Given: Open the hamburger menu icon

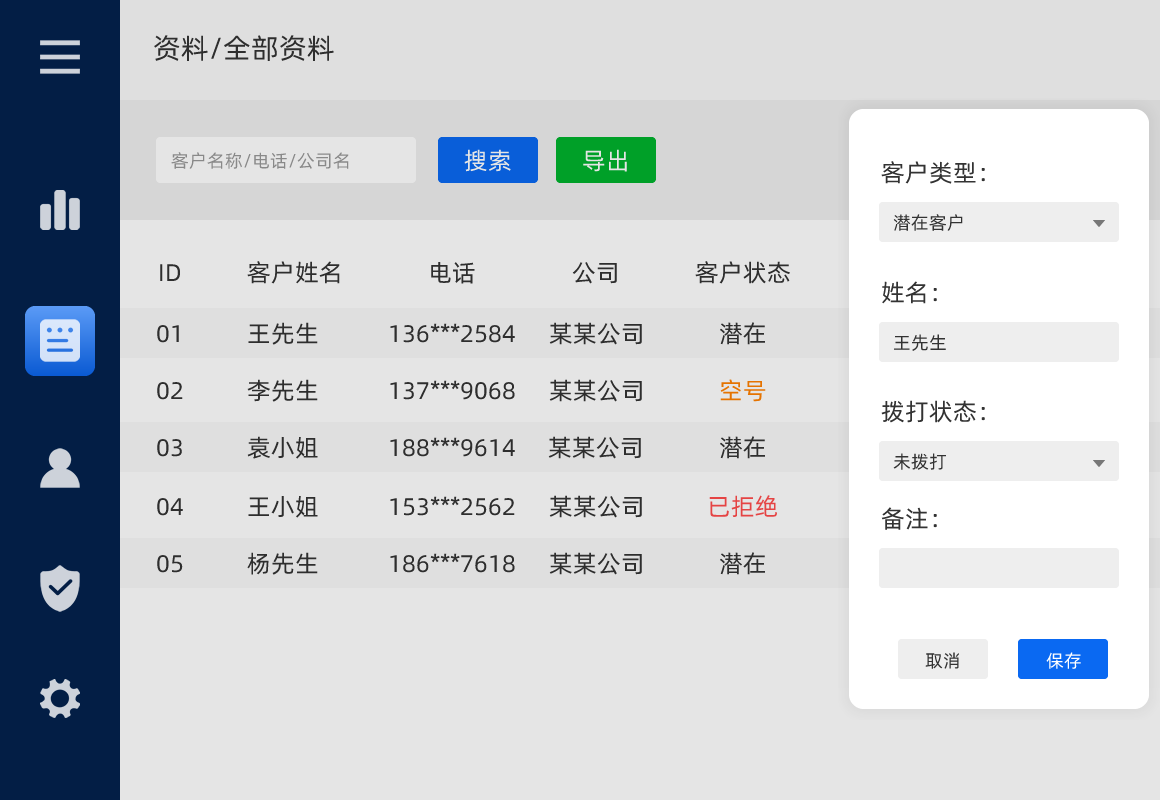Looking at the screenshot, I should [60, 57].
